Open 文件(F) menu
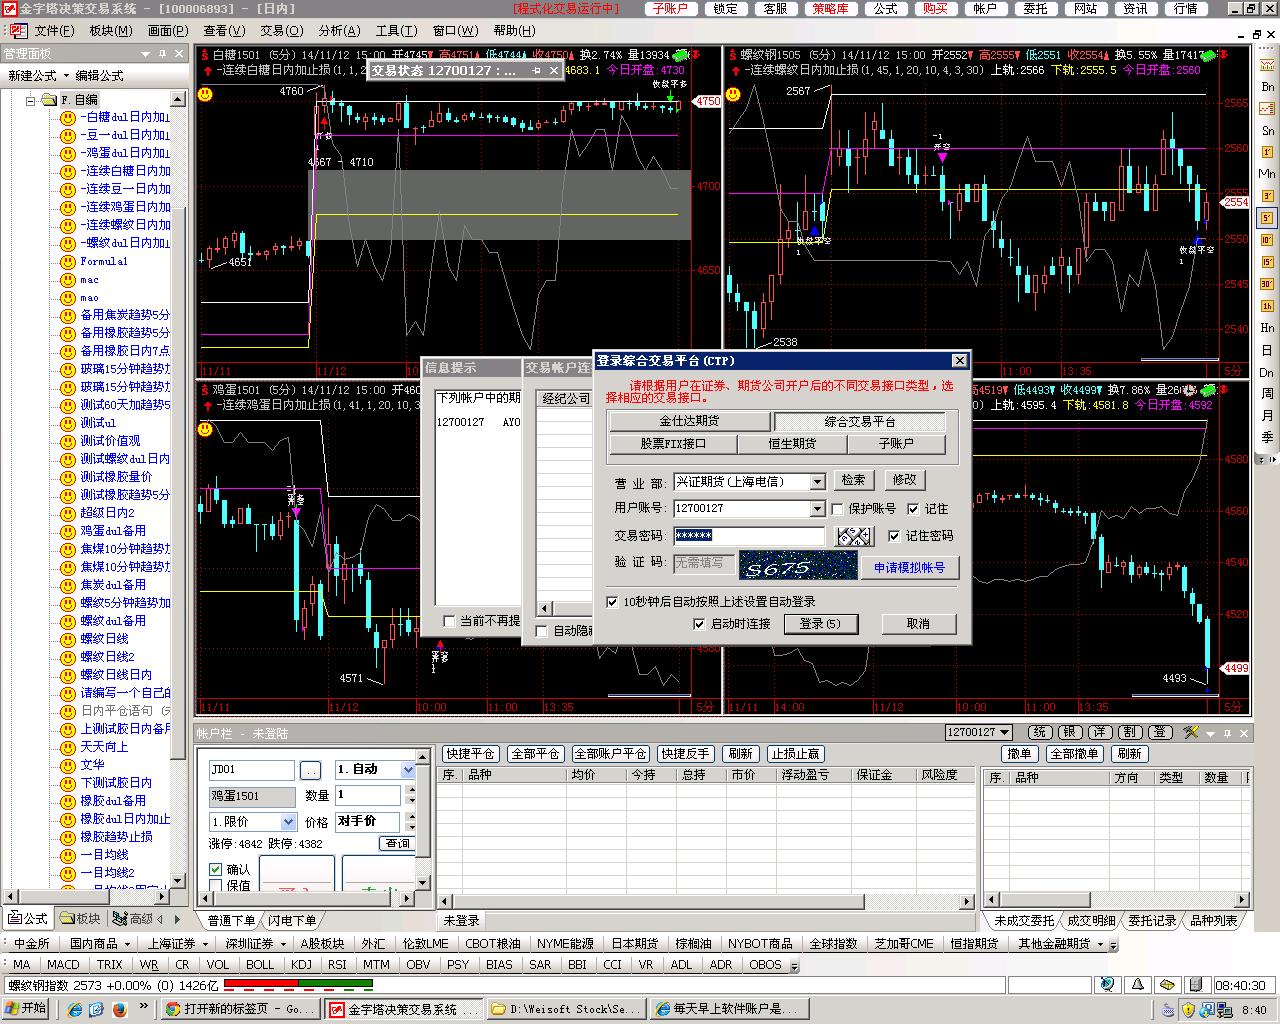This screenshot has width=1280, height=1024. [55, 31]
